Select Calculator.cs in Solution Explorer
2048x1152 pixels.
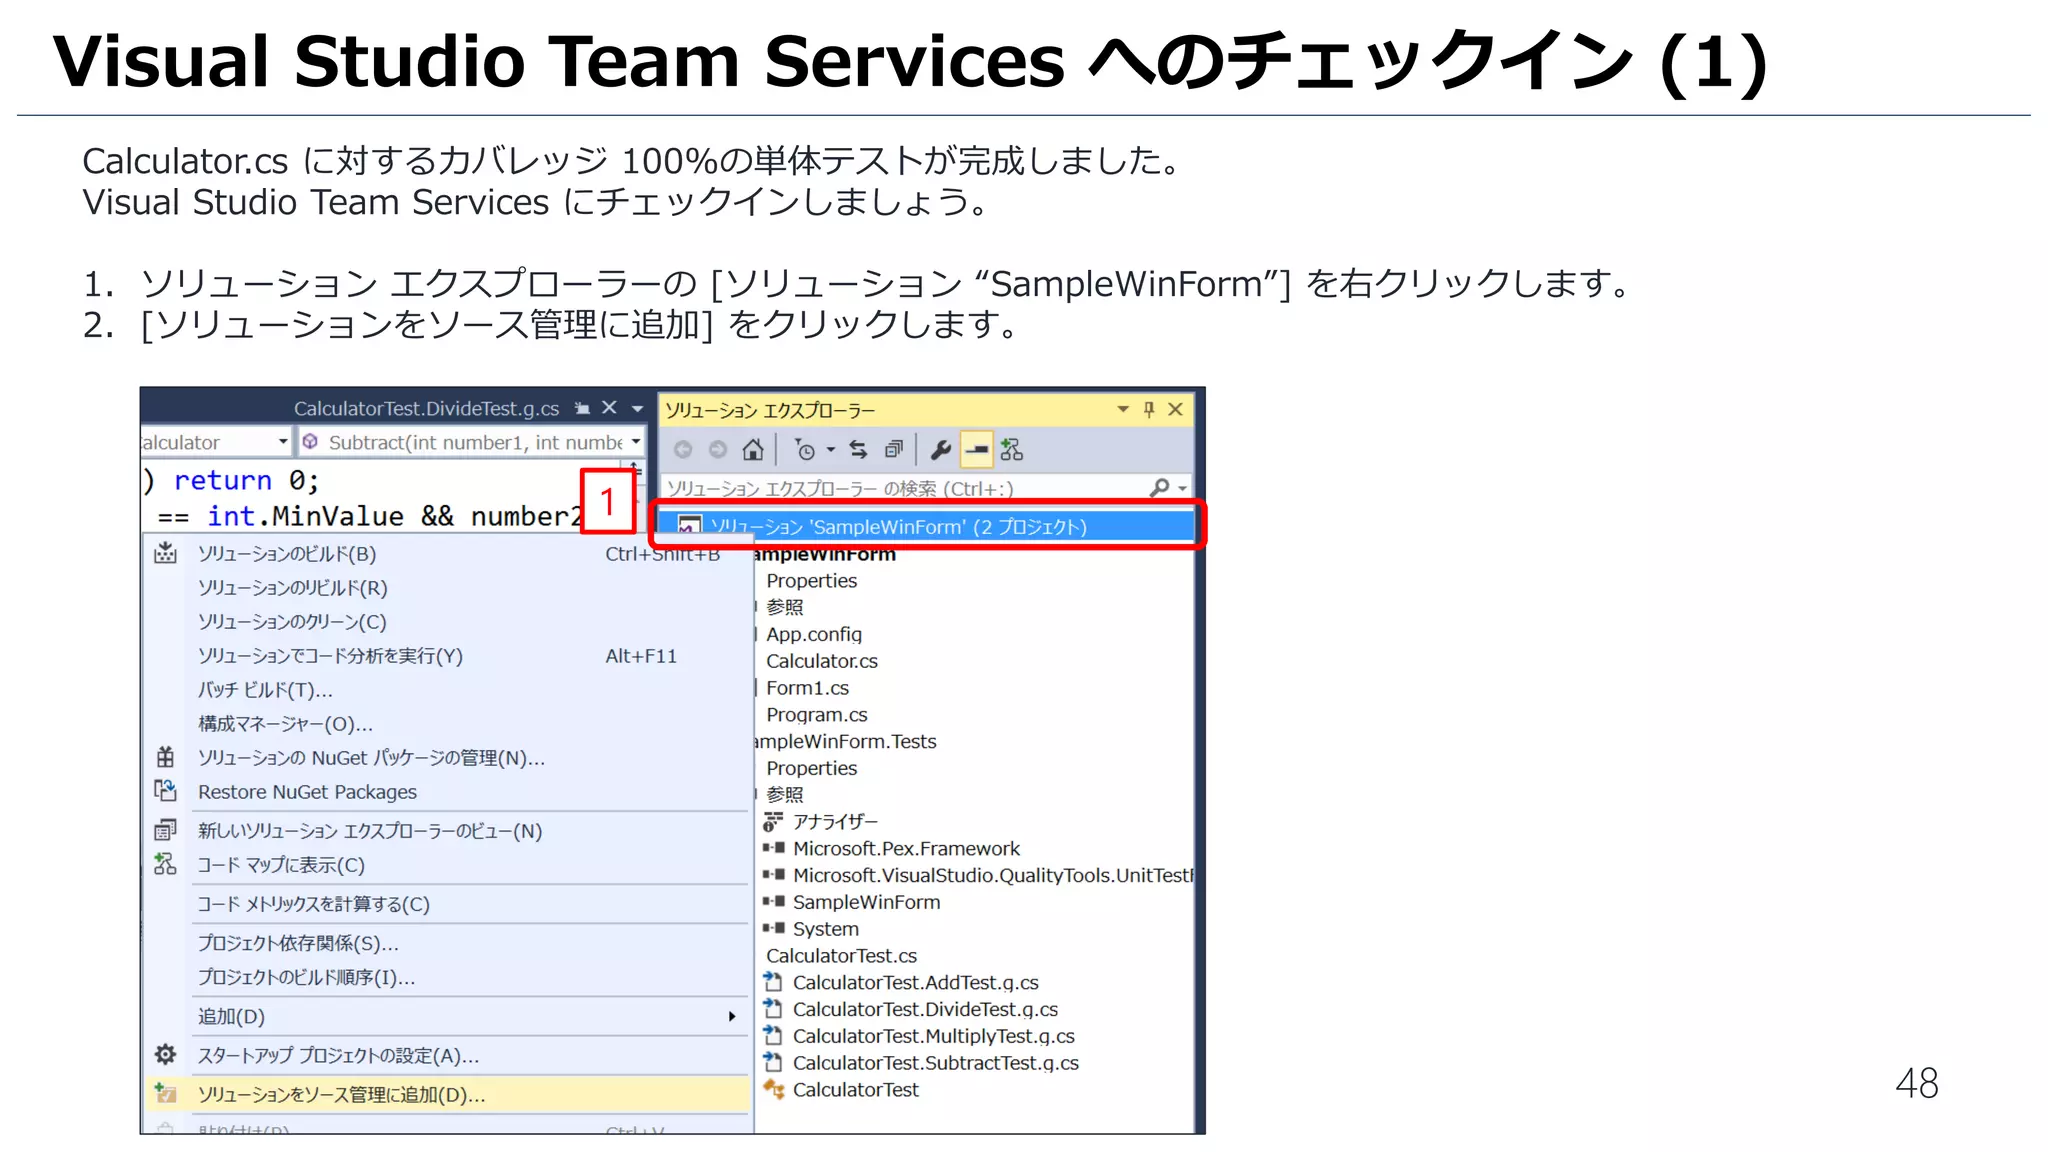point(821,661)
